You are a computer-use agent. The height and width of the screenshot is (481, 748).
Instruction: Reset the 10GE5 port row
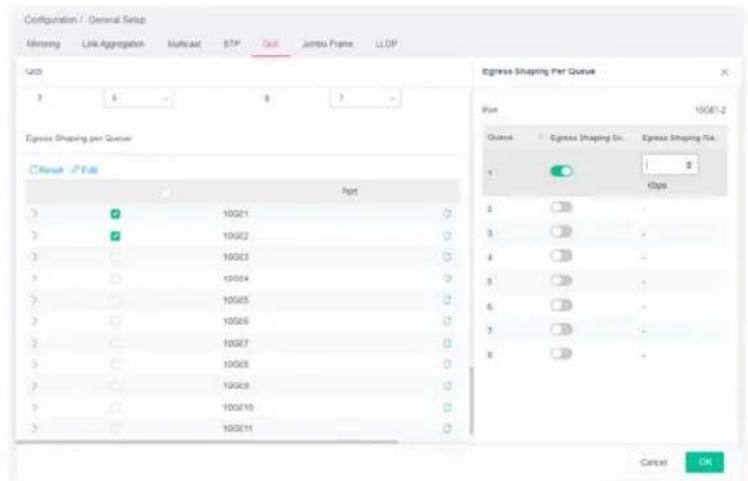(x=447, y=300)
